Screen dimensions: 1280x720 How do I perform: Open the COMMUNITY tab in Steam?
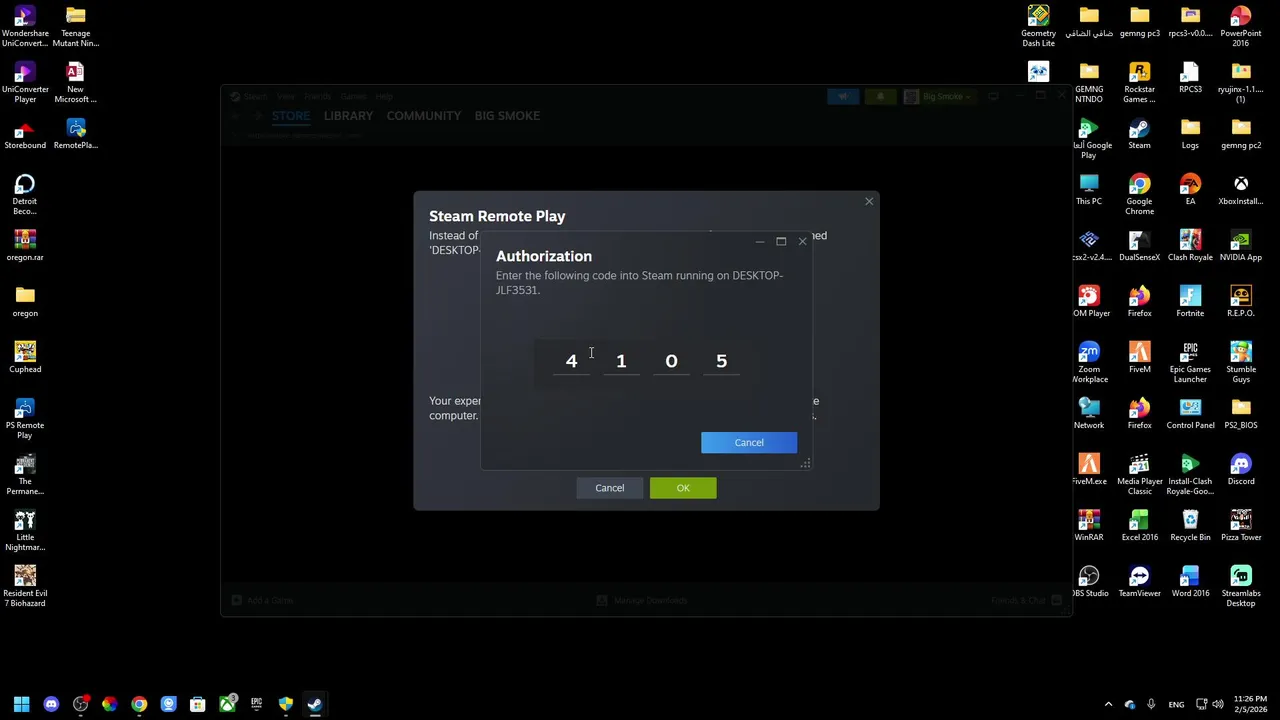click(x=424, y=116)
